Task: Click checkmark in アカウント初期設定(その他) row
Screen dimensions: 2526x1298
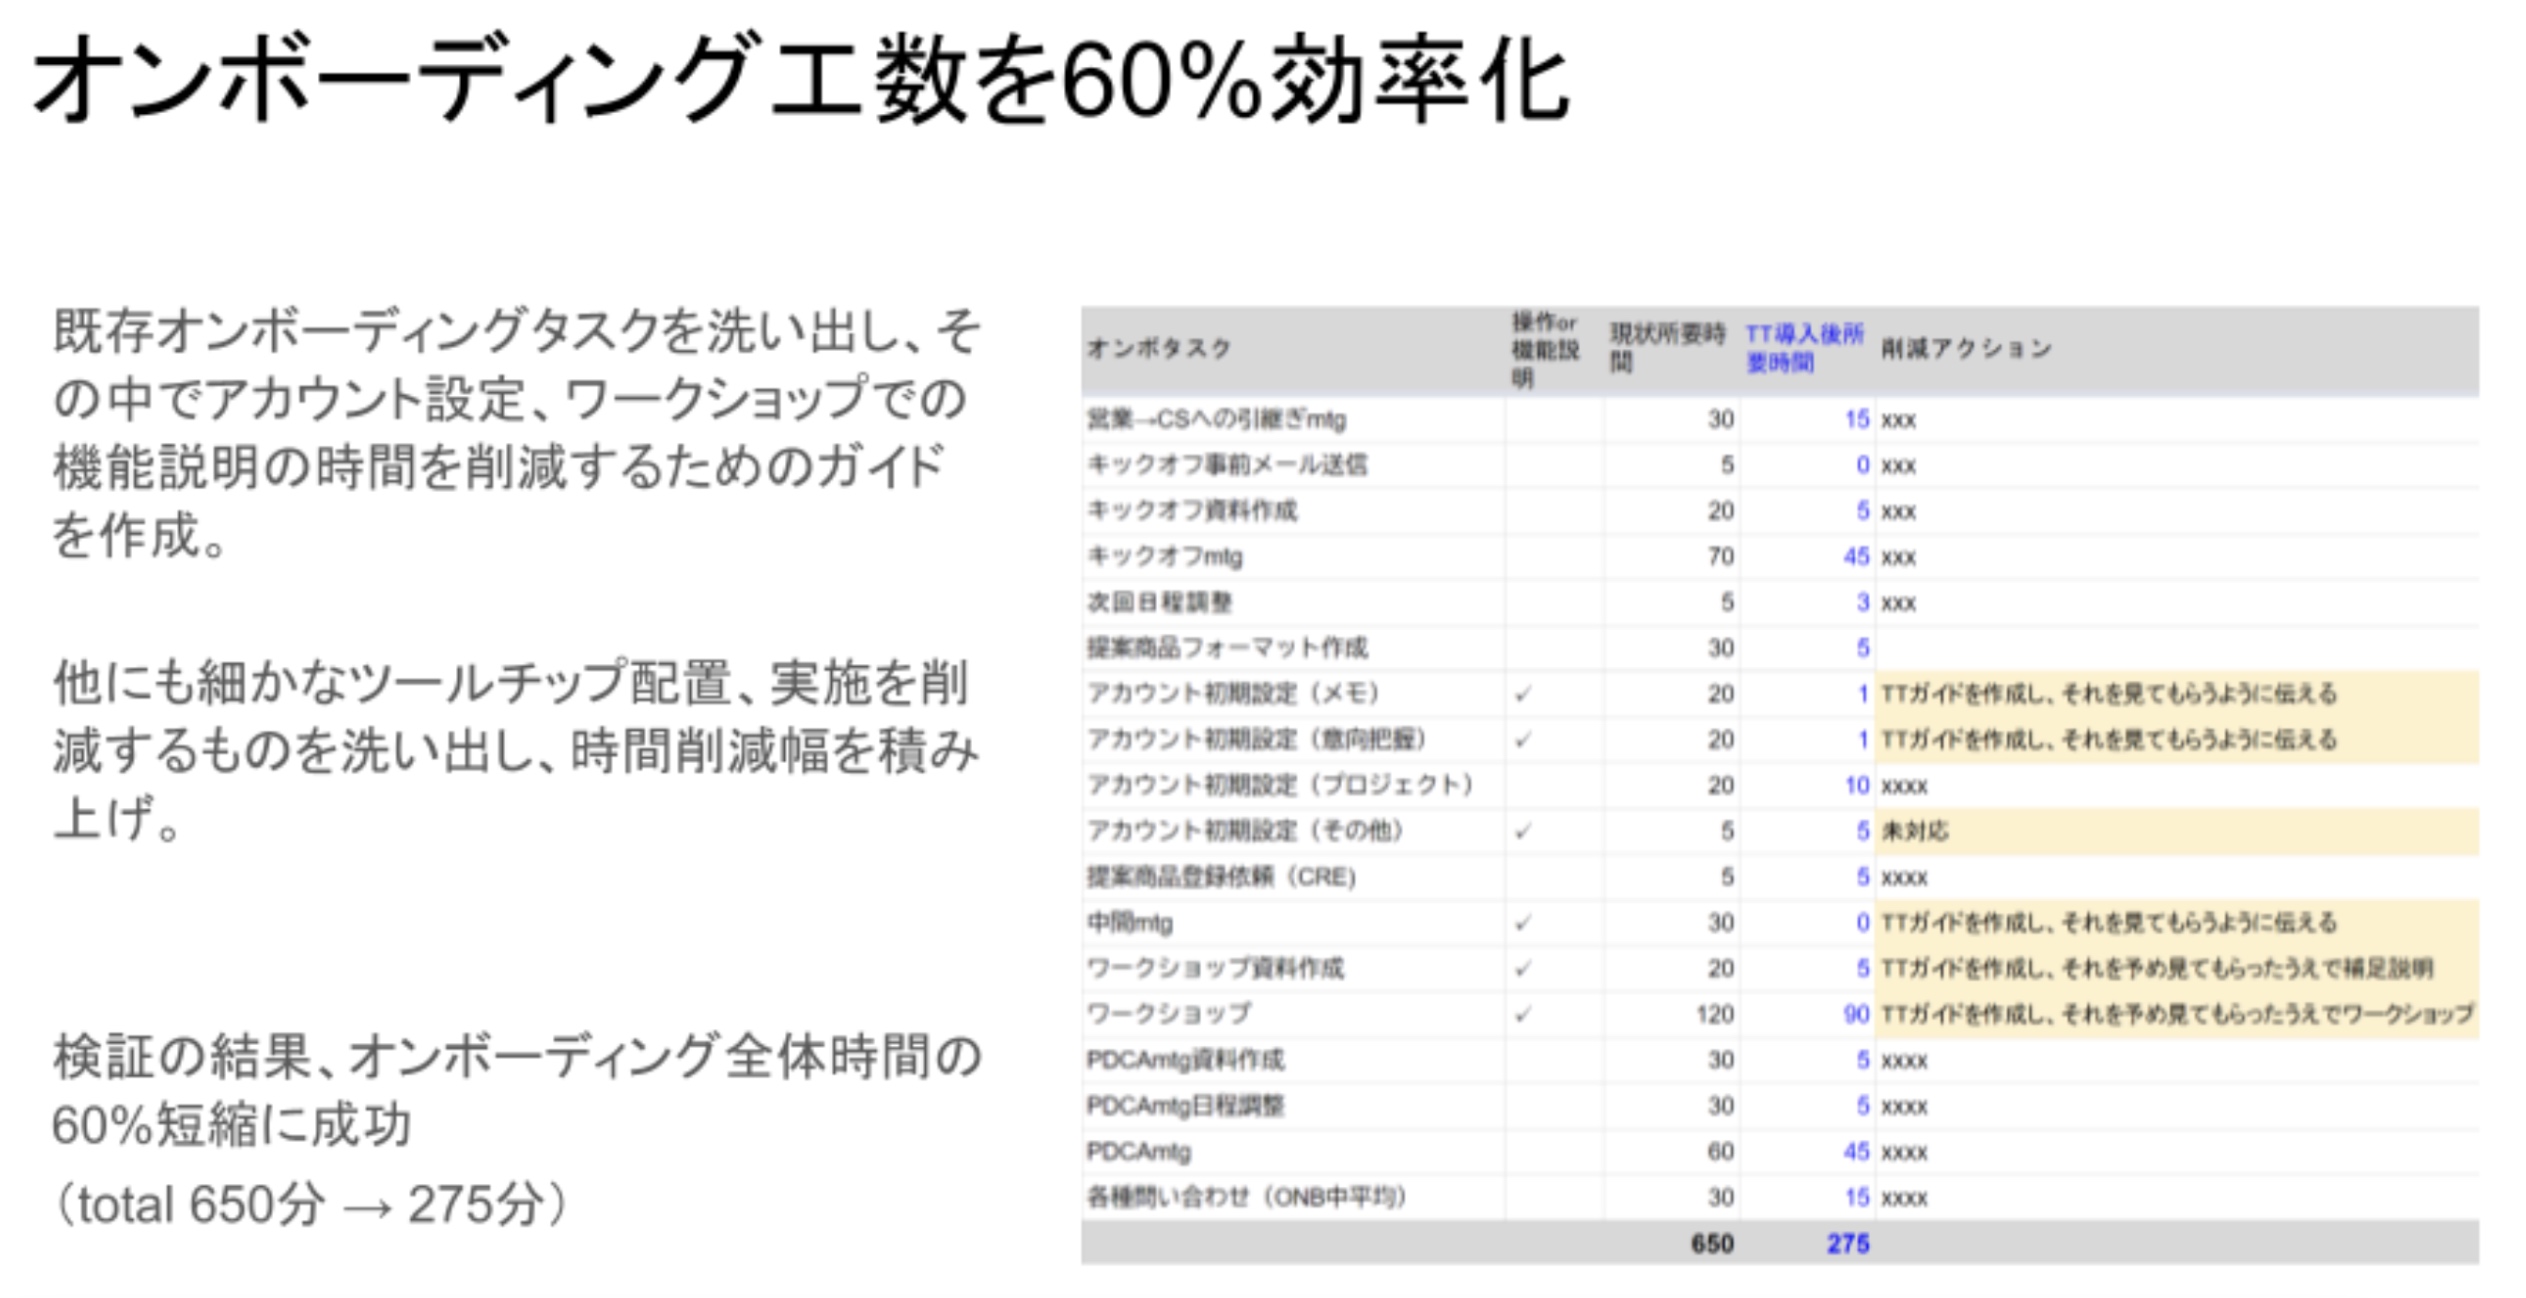Action: [x=1522, y=831]
